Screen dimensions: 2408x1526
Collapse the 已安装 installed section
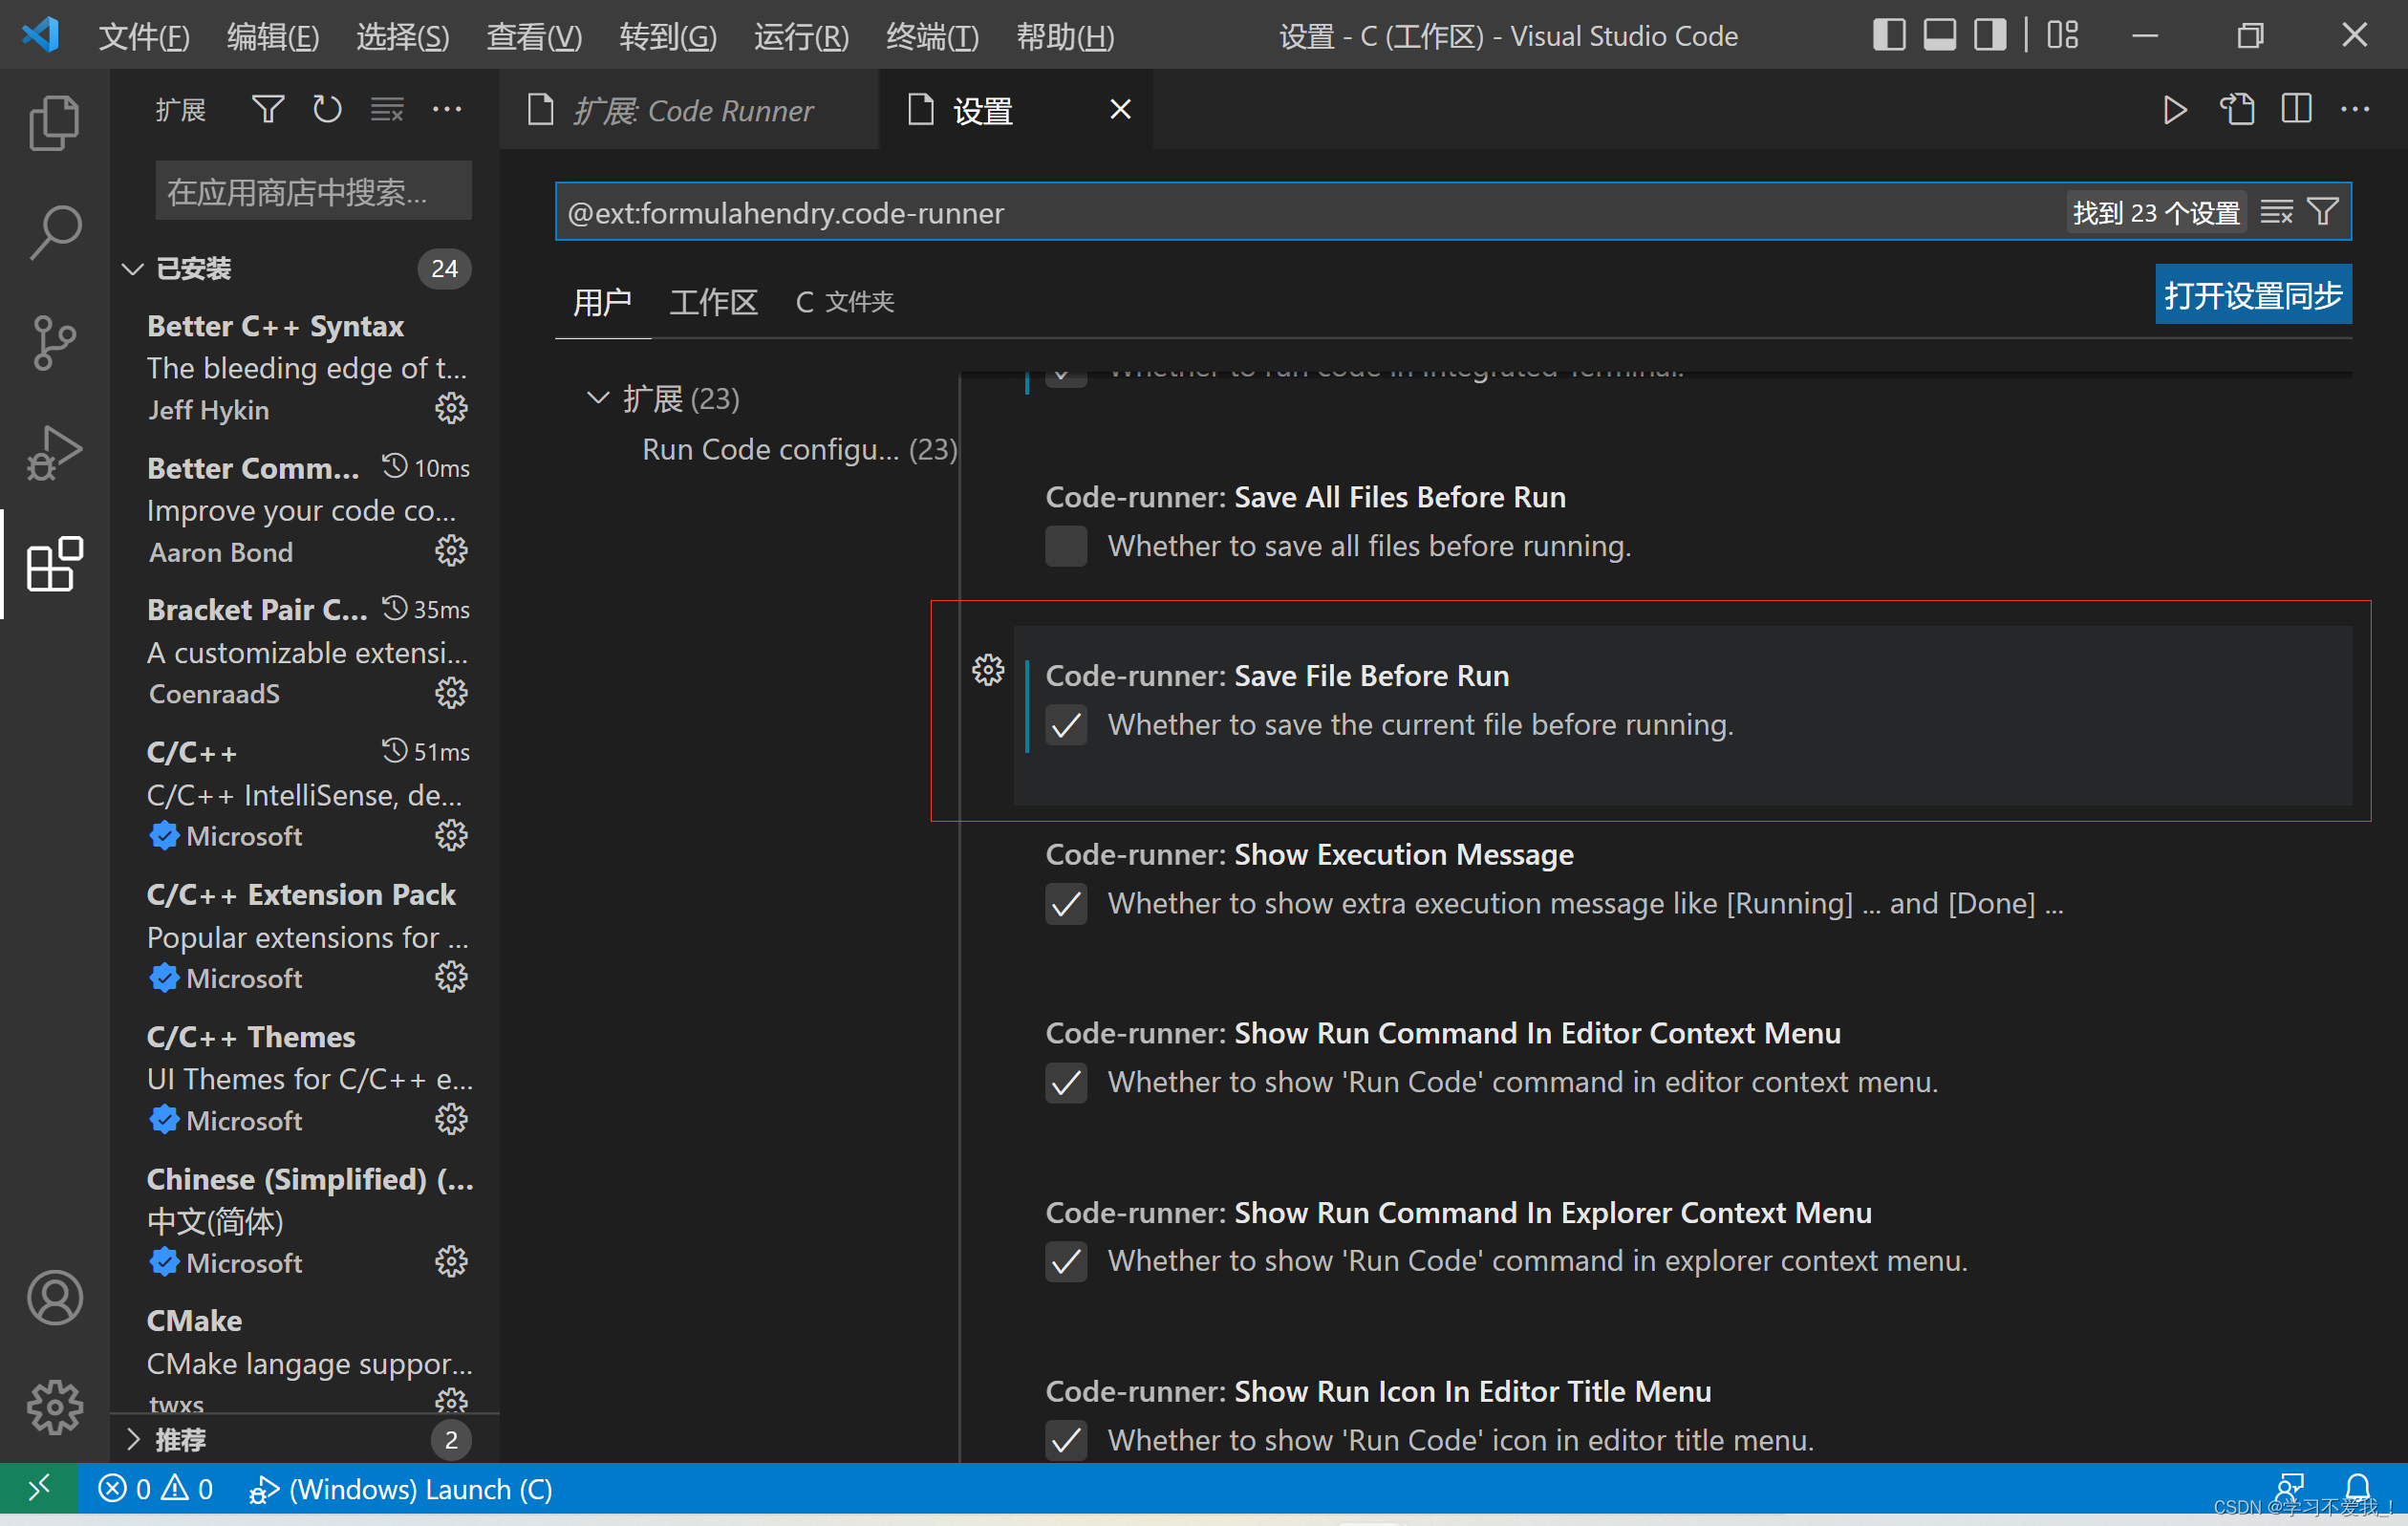point(133,269)
